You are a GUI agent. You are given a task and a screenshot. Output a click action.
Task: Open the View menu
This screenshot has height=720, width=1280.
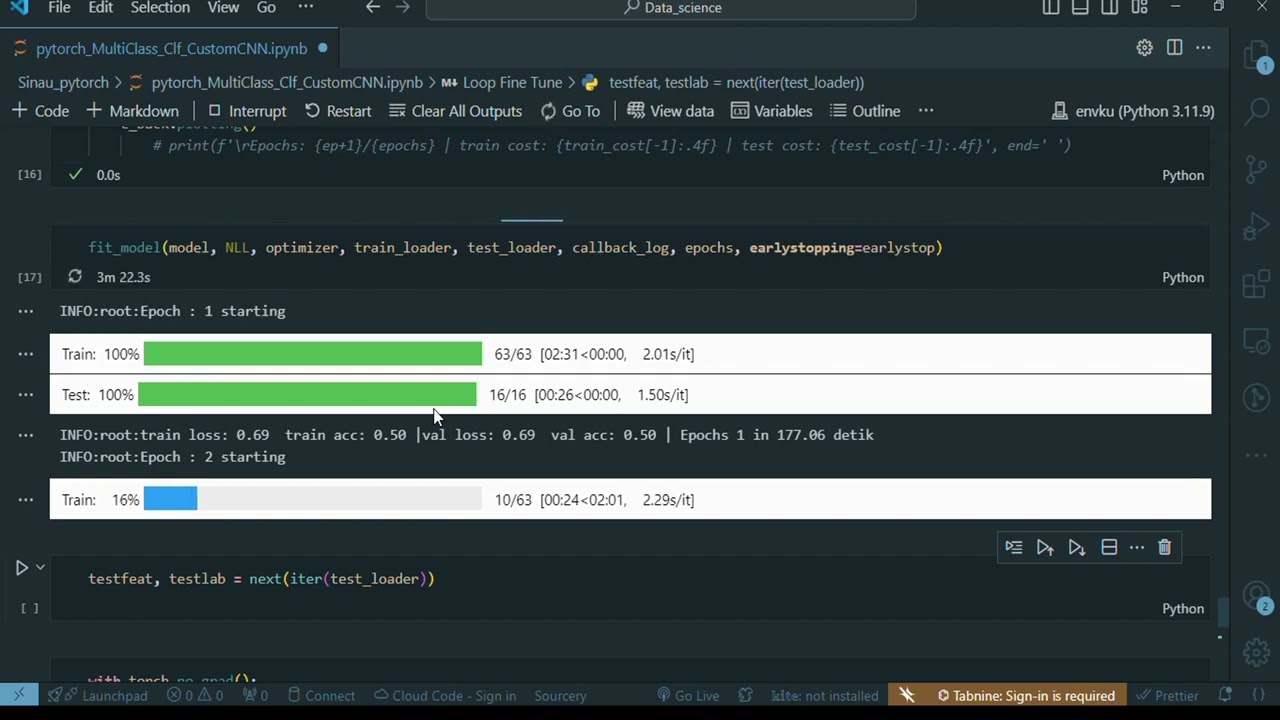pos(223,8)
